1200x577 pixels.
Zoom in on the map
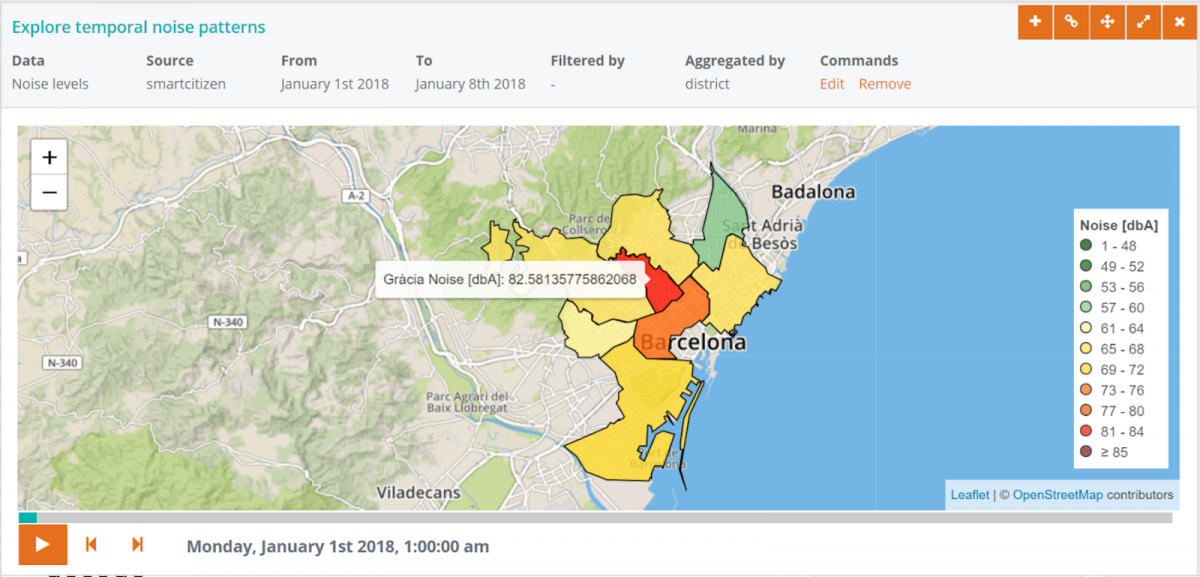49,158
